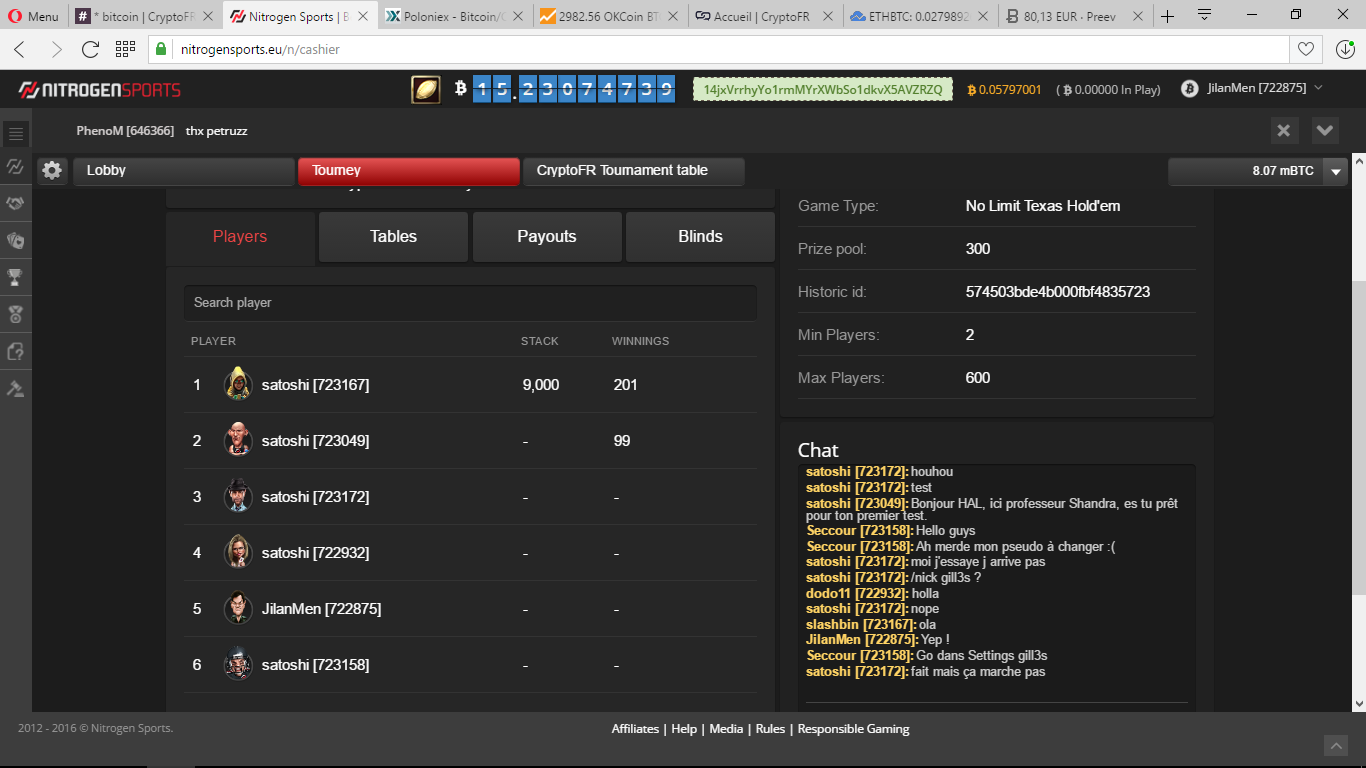Switch to the Accueil CryptoFR browser tab
Screen dimensions: 1366x768
coord(763,16)
